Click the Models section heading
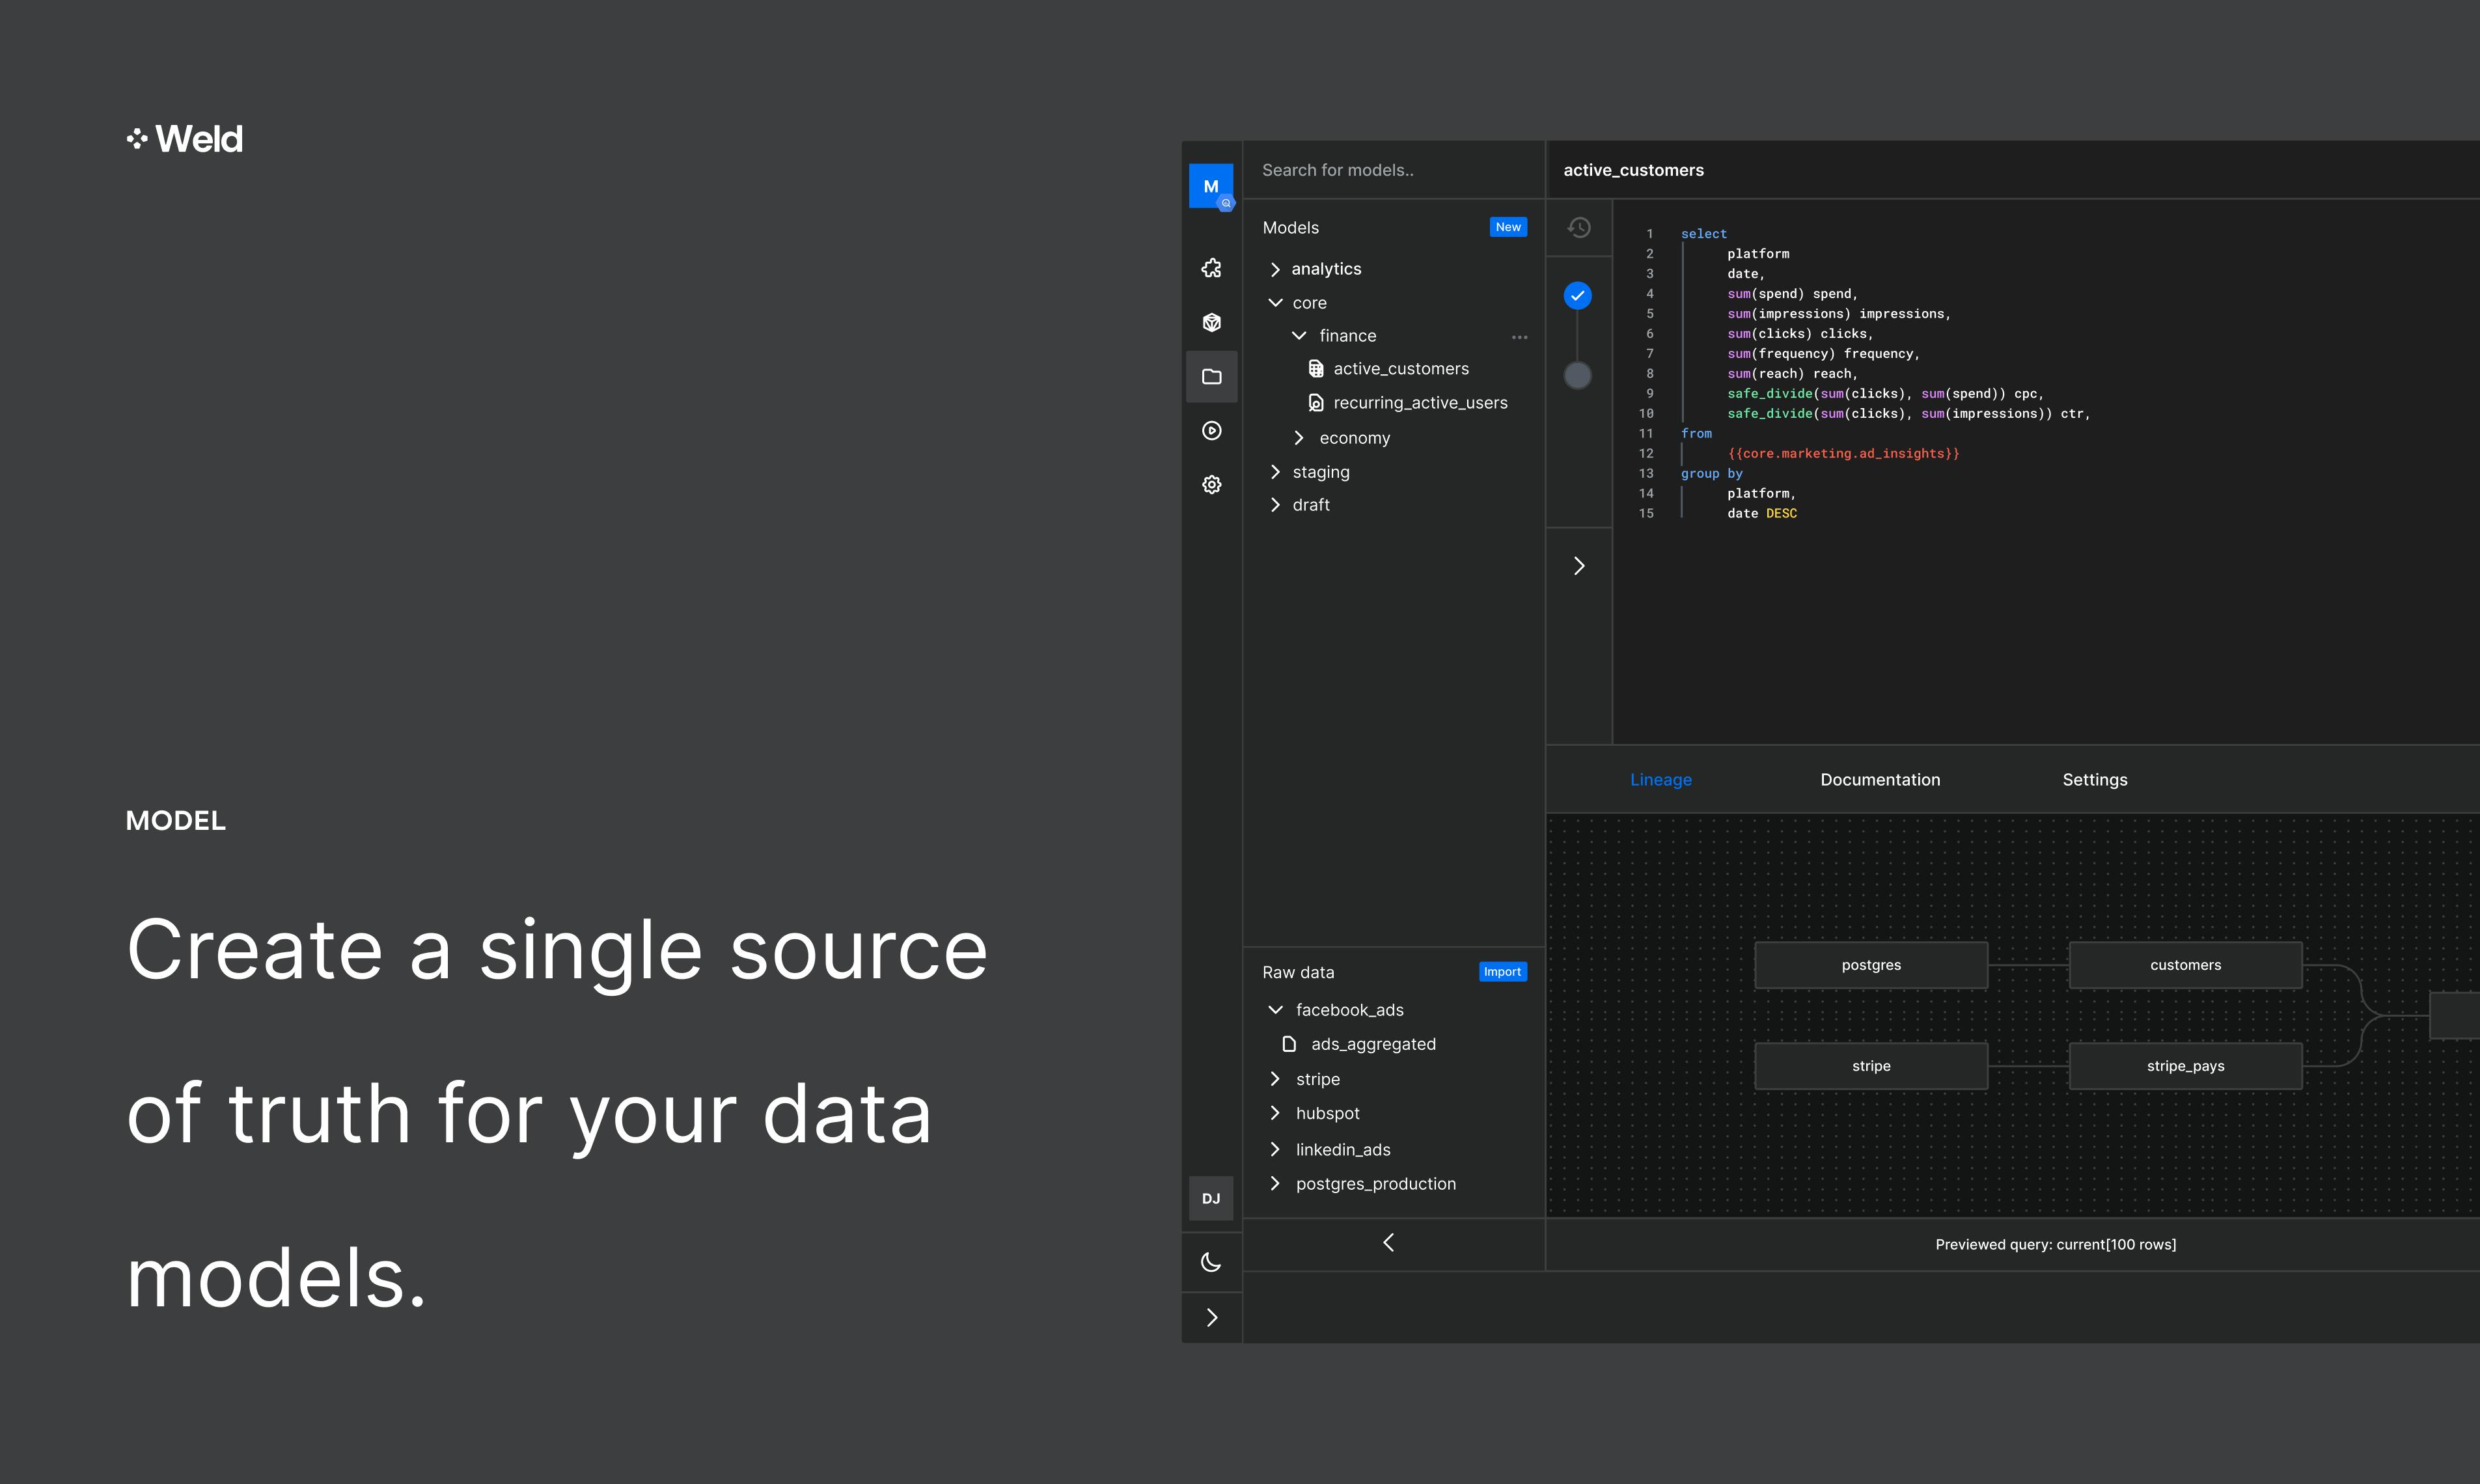 1290,227
